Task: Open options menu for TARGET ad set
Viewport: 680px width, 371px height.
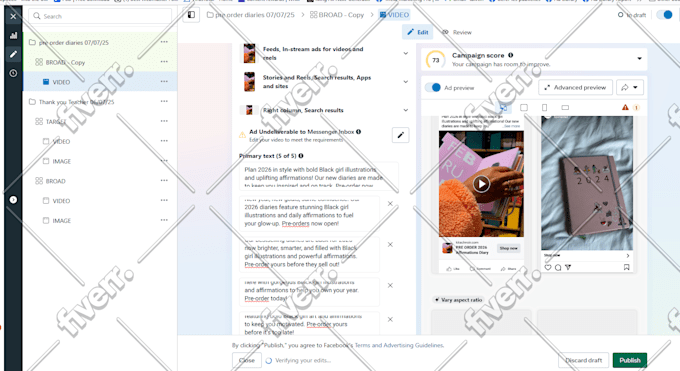Action: tap(164, 121)
